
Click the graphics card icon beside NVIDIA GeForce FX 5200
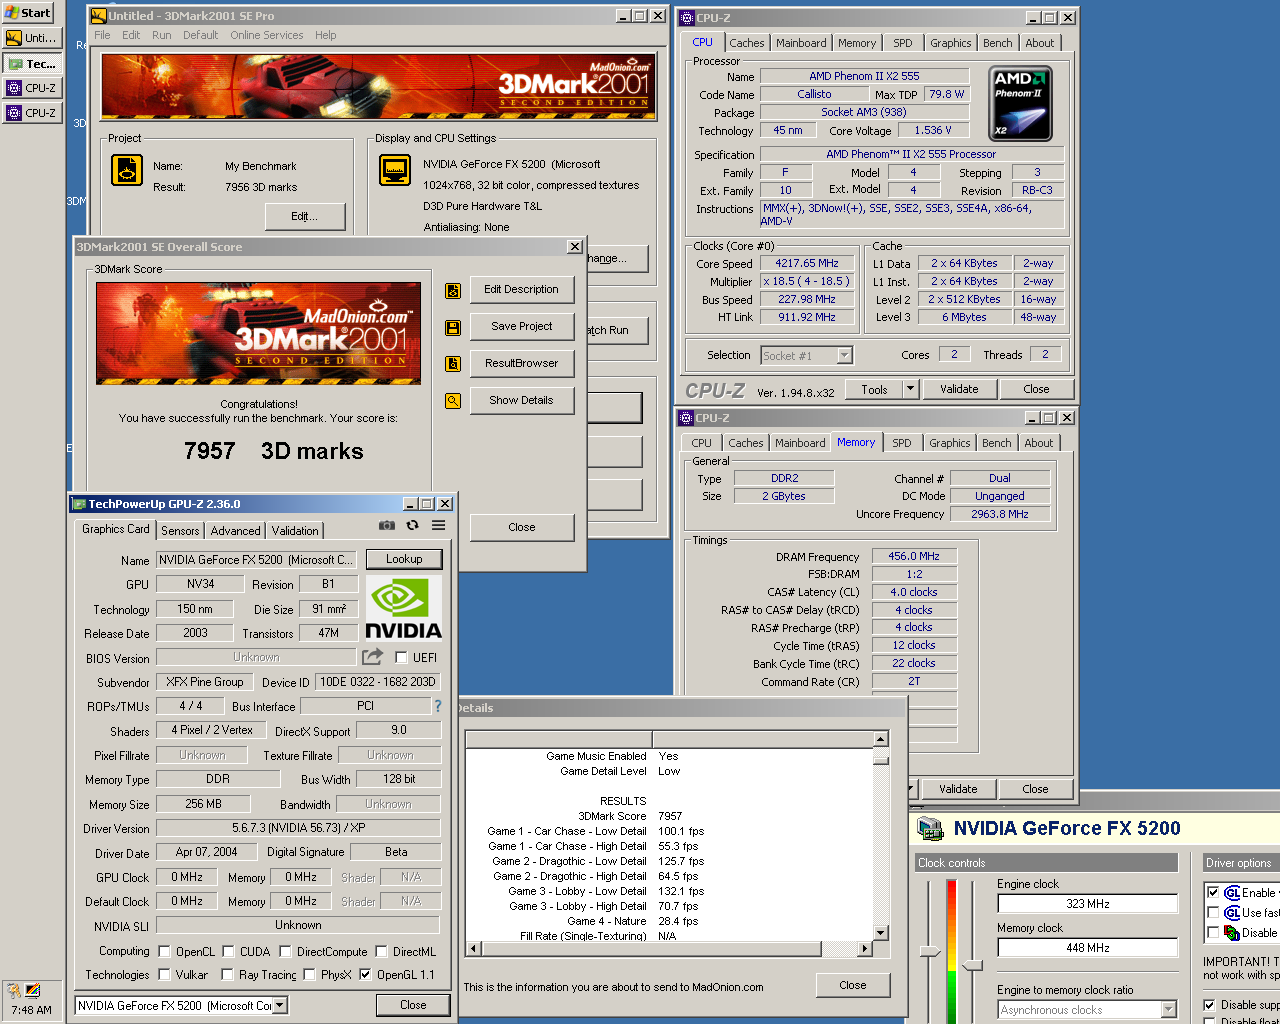930,829
